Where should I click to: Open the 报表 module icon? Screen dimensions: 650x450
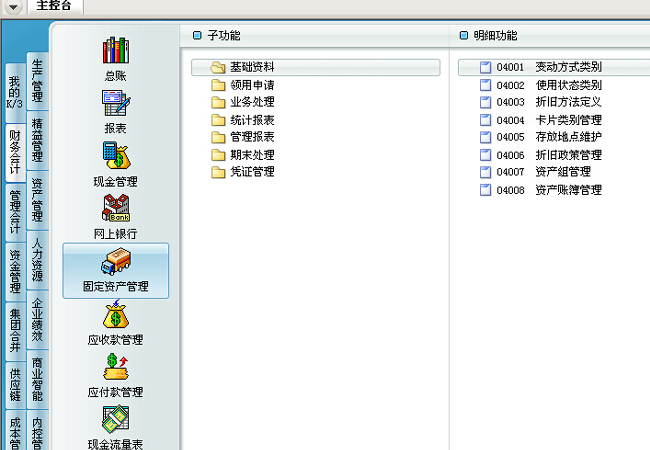click(116, 103)
